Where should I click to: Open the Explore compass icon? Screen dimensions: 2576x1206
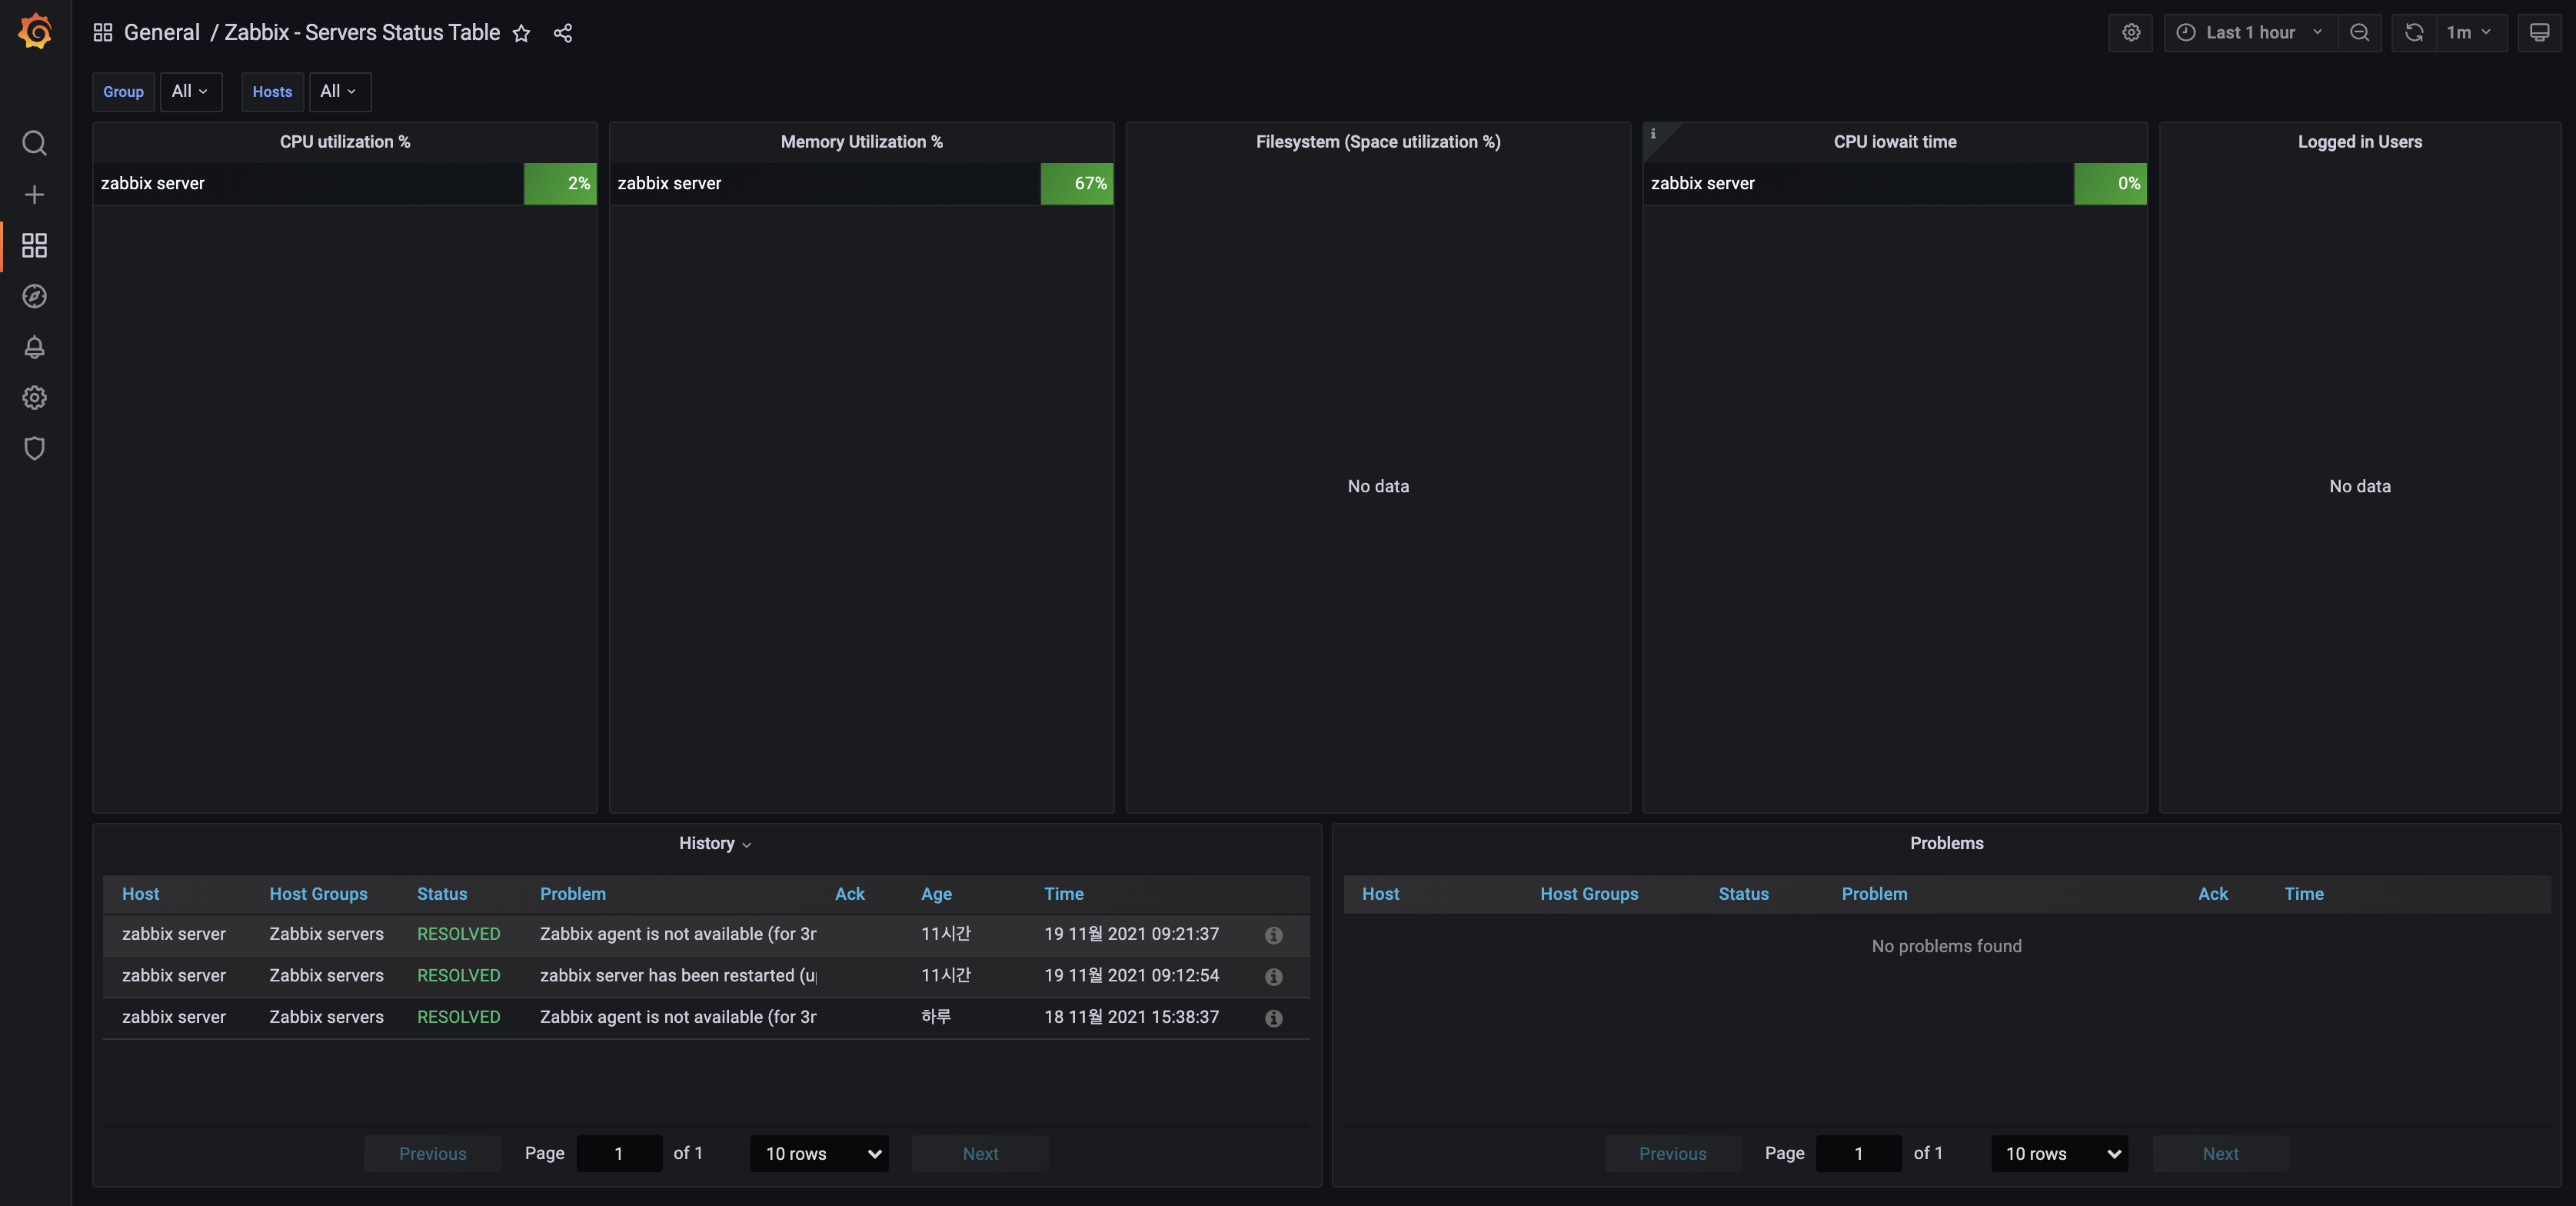click(34, 296)
